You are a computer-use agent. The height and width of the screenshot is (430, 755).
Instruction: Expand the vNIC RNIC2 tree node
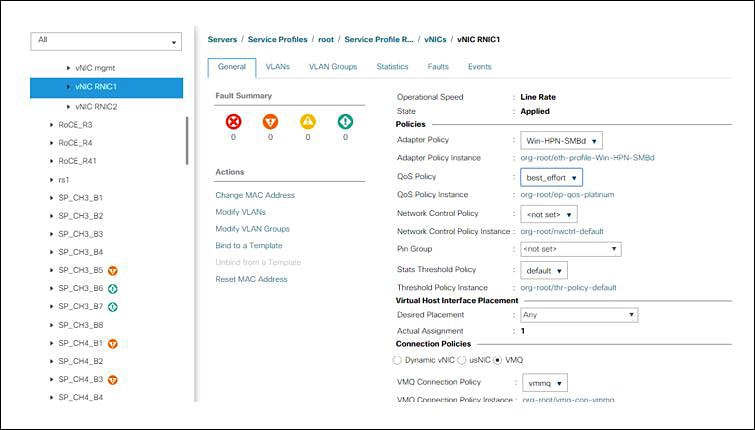[x=68, y=106]
